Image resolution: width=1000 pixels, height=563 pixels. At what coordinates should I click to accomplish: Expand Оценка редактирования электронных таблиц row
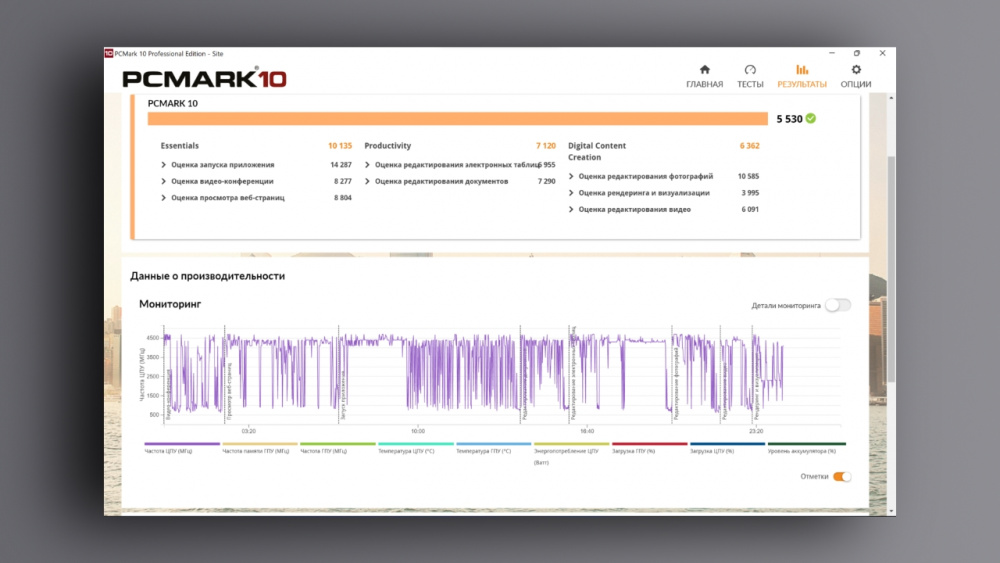367,165
